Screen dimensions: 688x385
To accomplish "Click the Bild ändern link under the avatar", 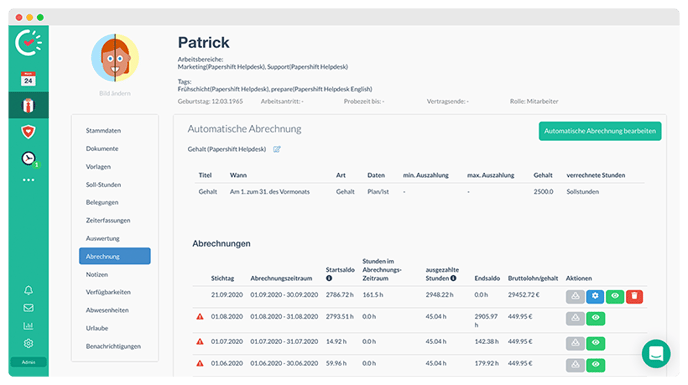I will pyautogui.click(x=115, y=93).
